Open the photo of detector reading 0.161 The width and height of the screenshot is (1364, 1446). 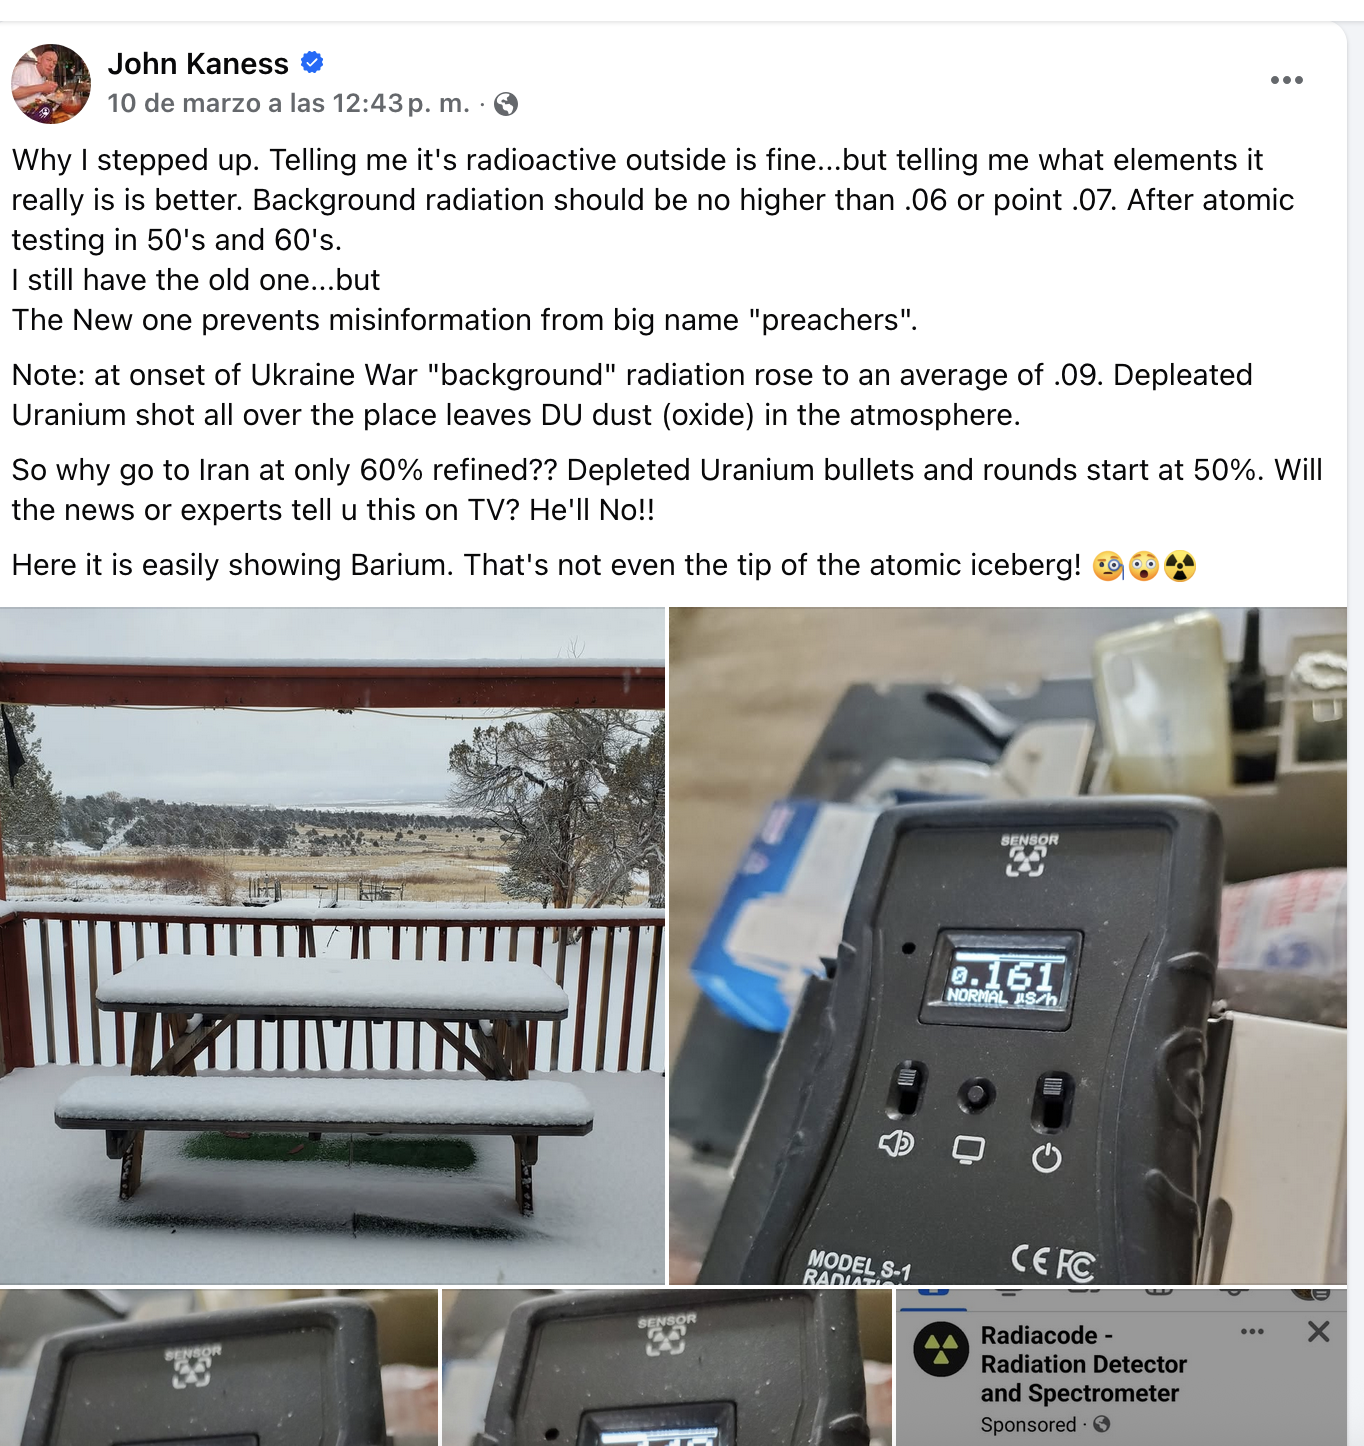point(1008,946)
